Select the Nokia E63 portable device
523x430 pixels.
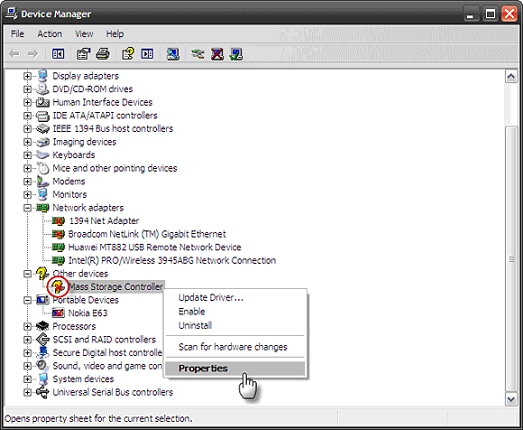88,313
